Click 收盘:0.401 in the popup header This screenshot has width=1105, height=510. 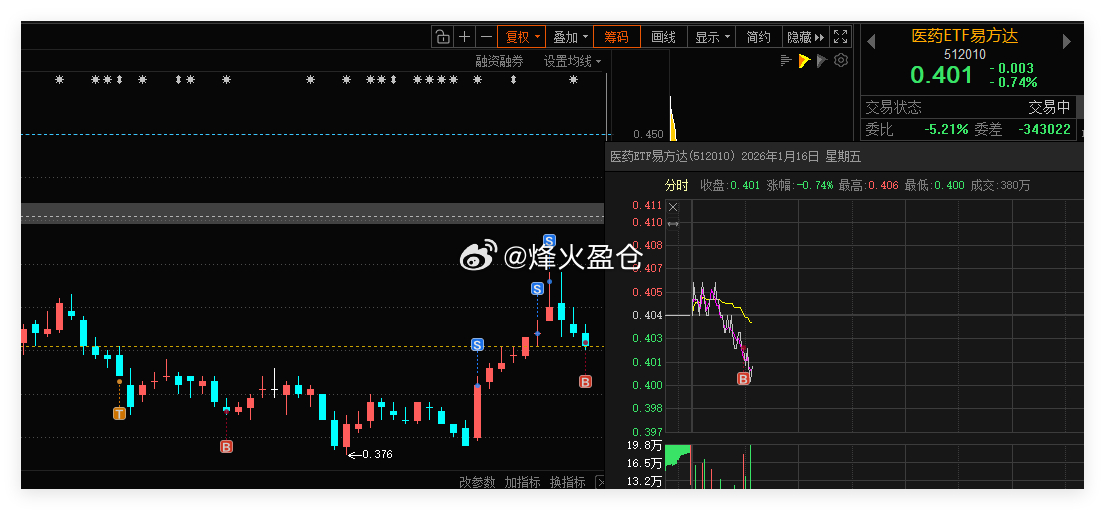click(729, 185)
